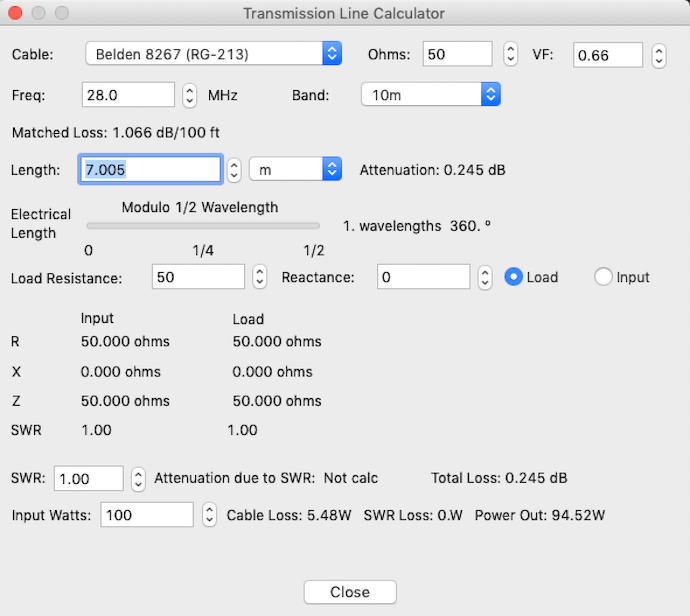Click the Ohms stepper control
This screenshot has width=690, height=616.
coord(510,54)
